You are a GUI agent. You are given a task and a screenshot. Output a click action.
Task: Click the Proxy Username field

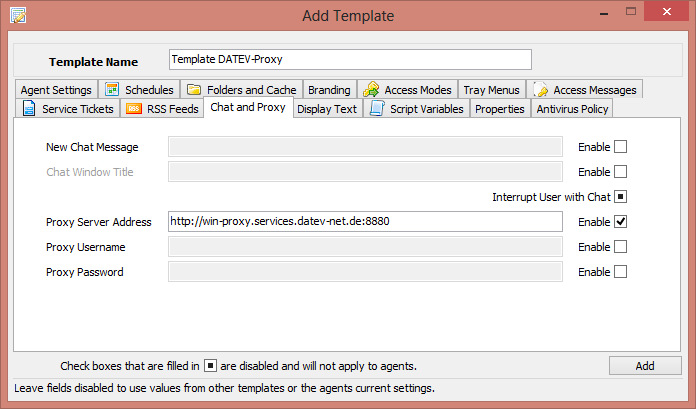(365, 246)
